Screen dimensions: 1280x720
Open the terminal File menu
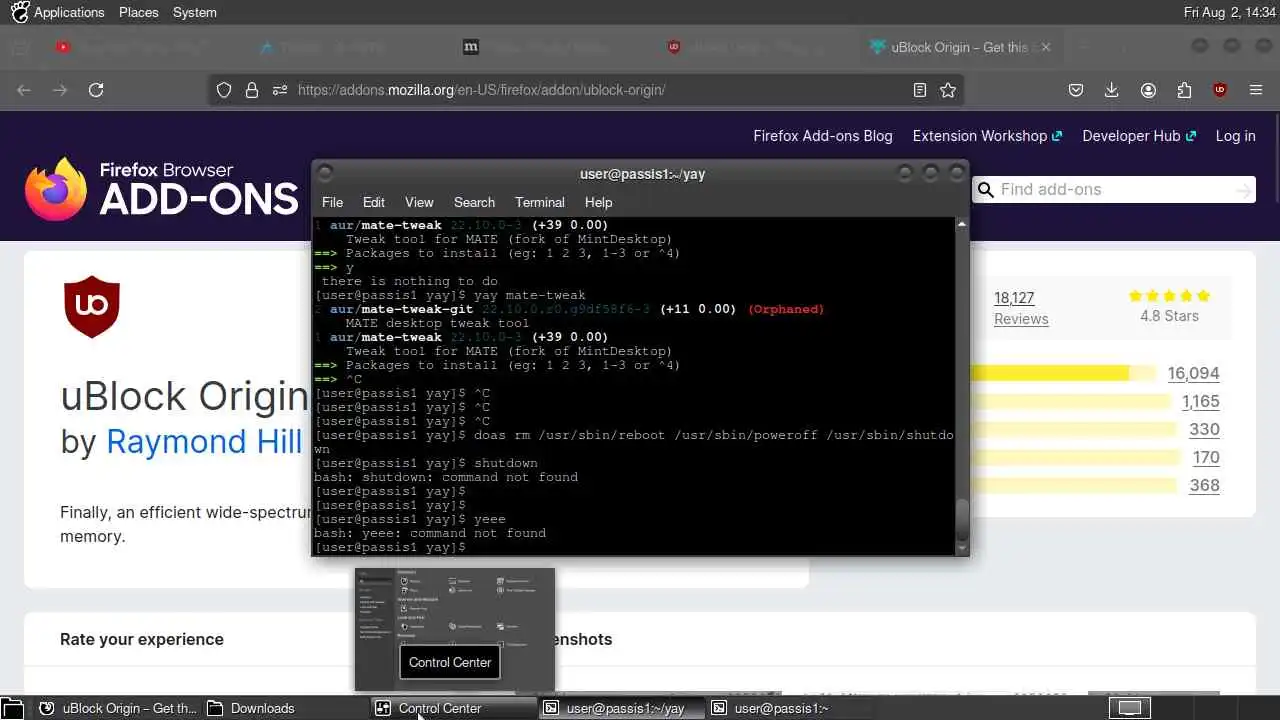[x=332, y=202]
